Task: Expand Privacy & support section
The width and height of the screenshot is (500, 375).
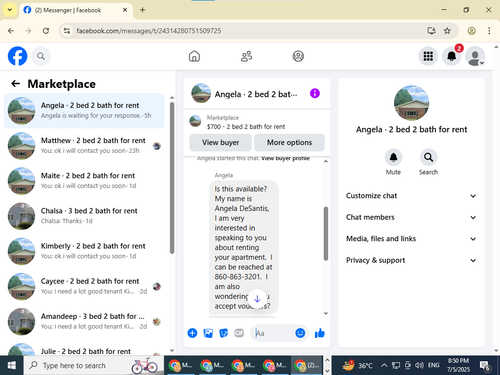Action: 411,260
